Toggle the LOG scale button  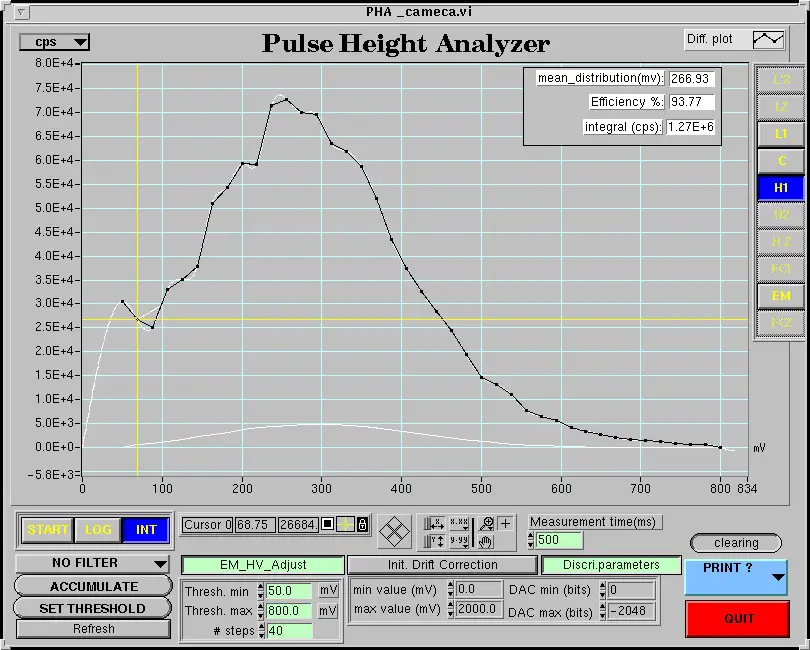(98, 530)
